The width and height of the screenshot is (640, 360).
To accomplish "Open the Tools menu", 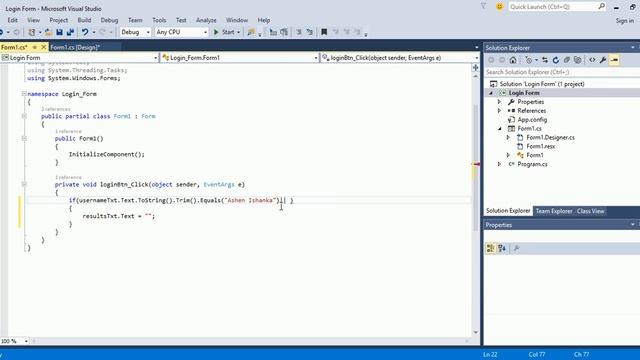I will pos(159,20).
